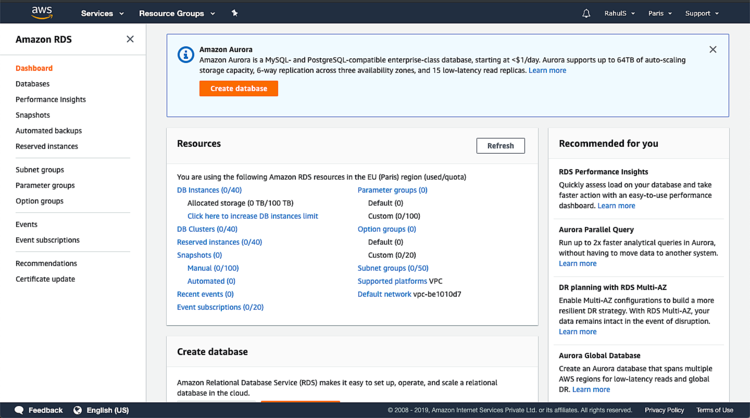Open Events in the sidebar
This screenshot has width=750, height=418.
click(26, 224)
